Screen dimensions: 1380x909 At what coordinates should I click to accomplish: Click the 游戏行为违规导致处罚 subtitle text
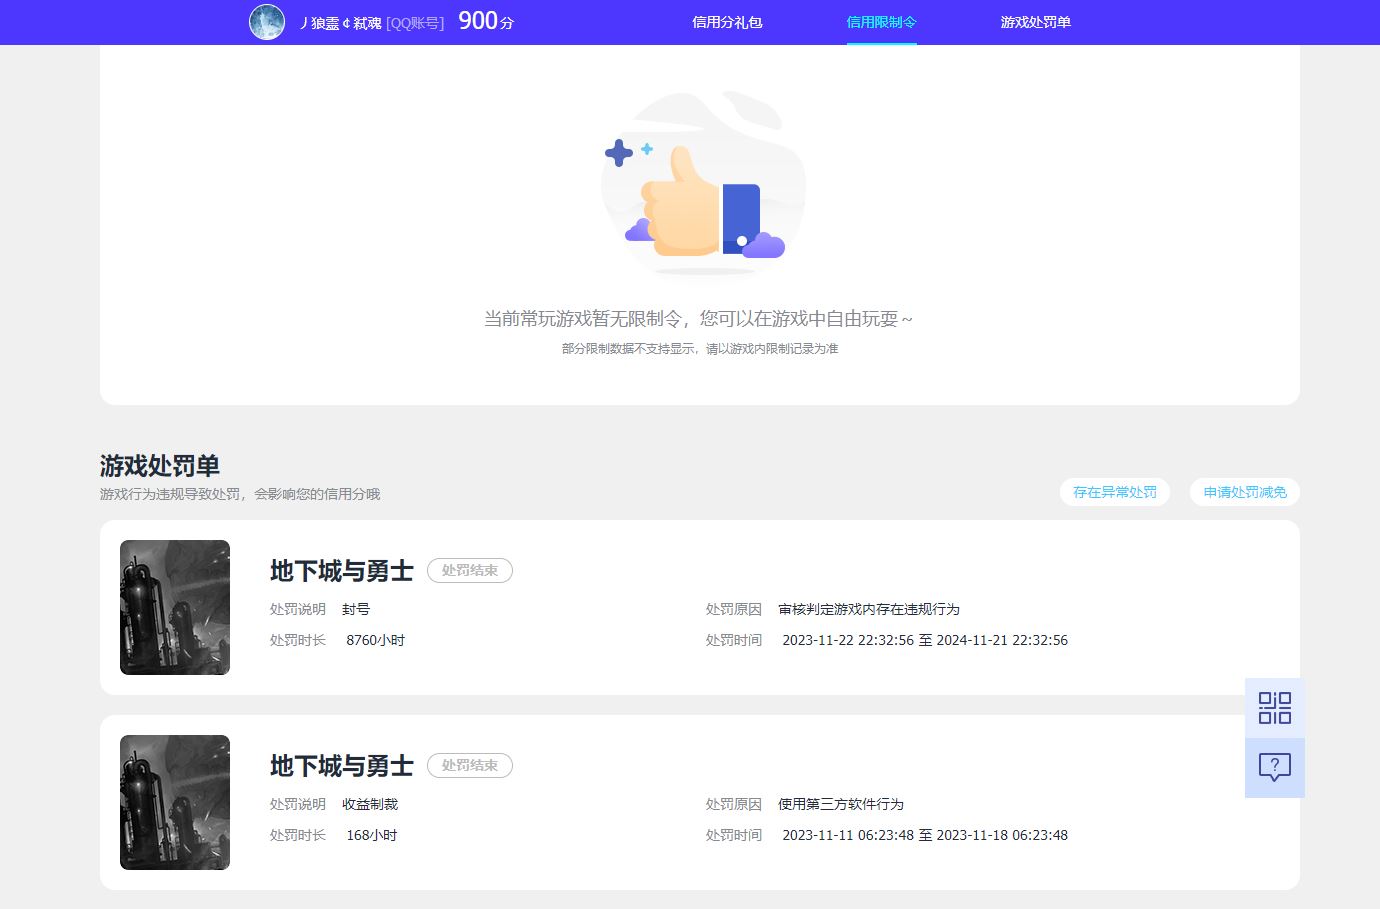tap(240, 494)
